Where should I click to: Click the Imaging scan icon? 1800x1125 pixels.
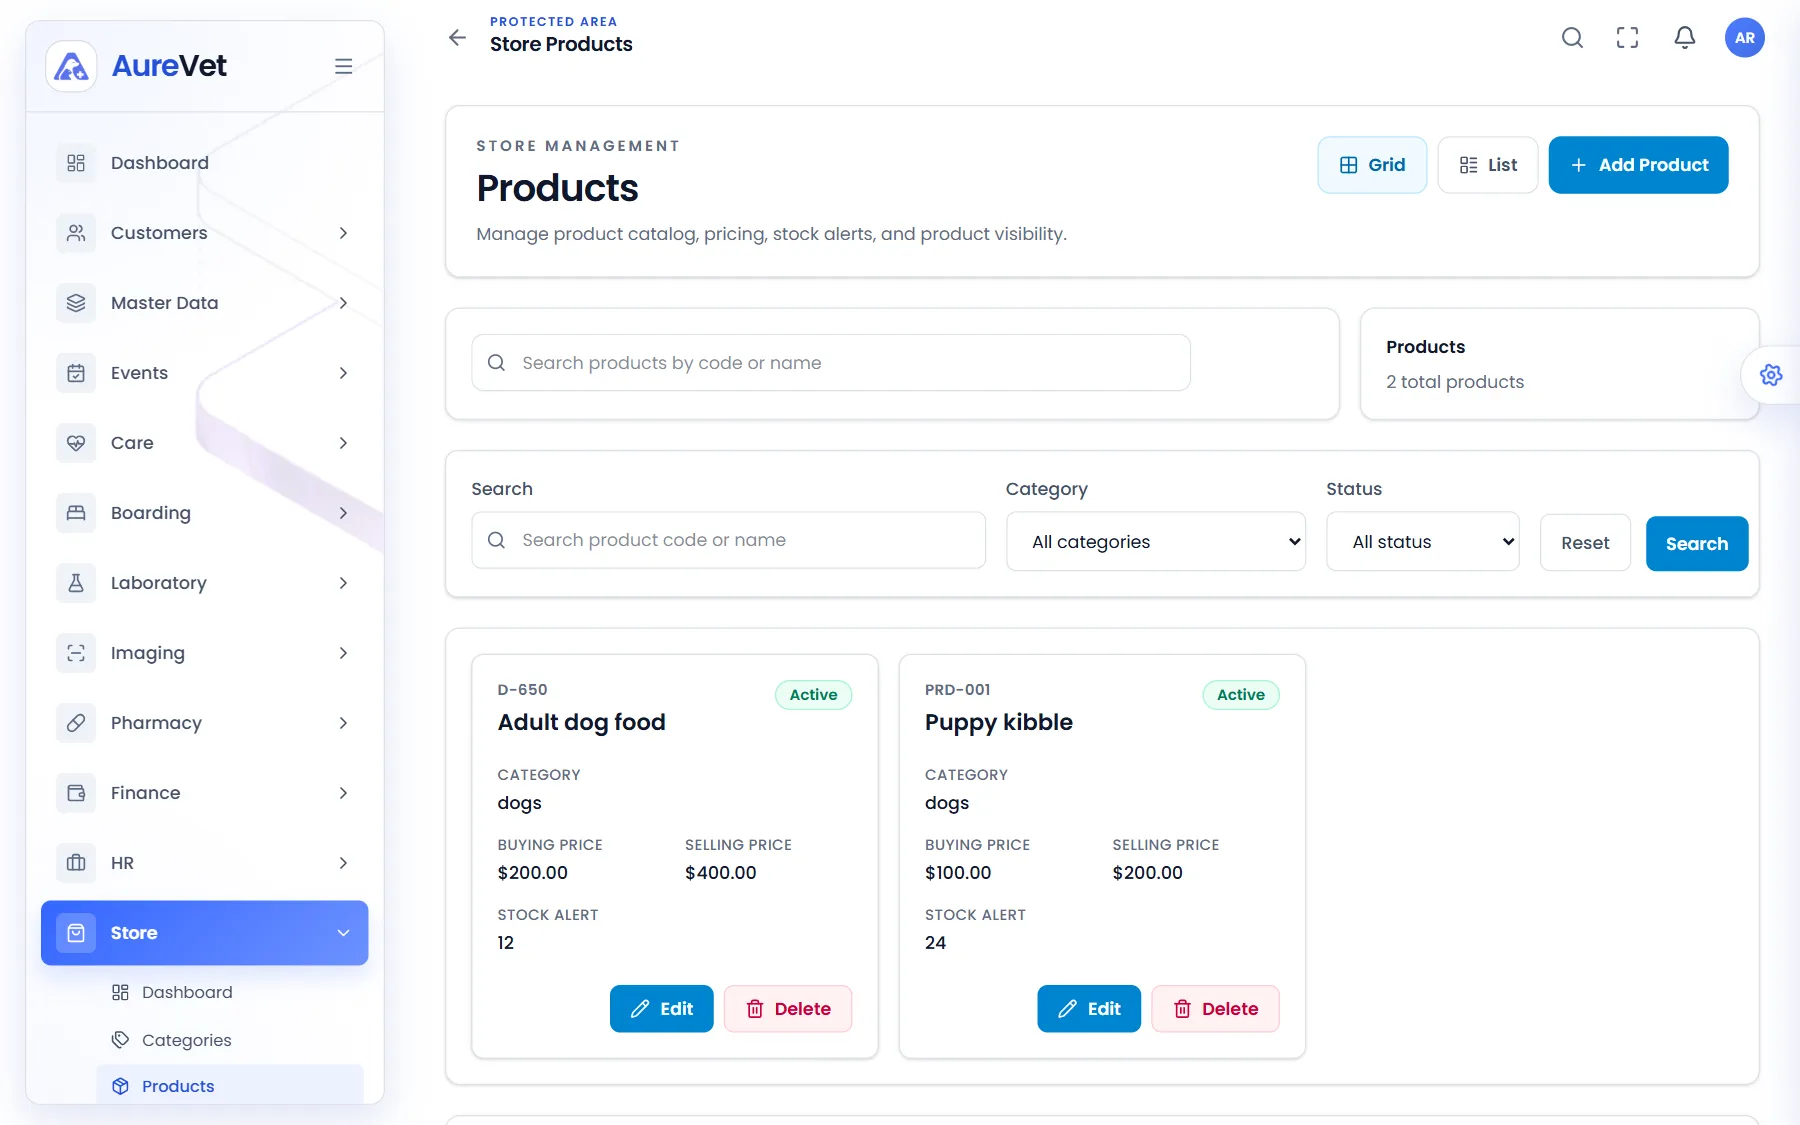point(76,653)
